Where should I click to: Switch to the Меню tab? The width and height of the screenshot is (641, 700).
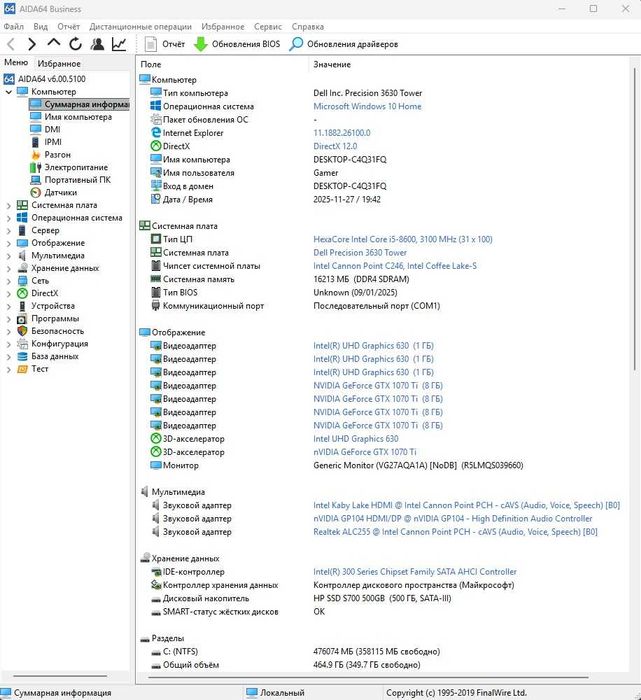coord(16,62)
